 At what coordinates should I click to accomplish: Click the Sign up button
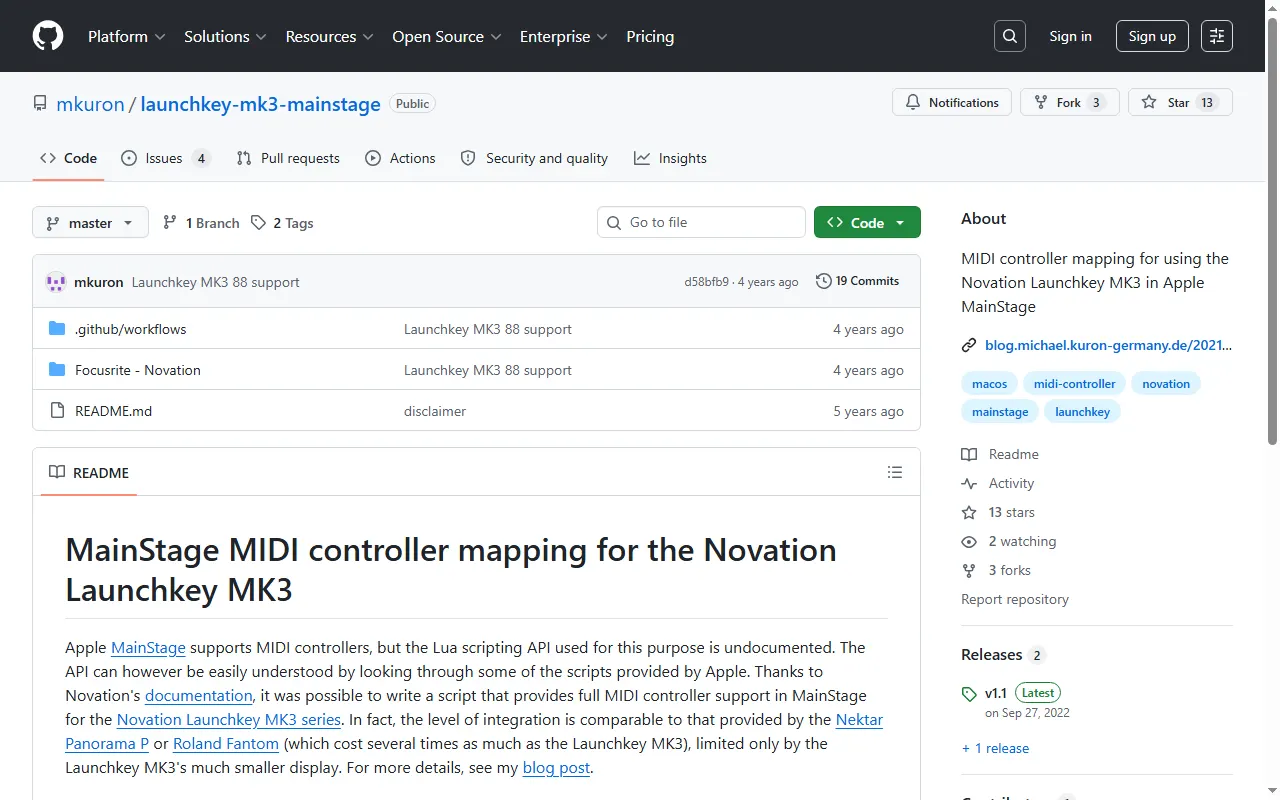point(1152,36)
